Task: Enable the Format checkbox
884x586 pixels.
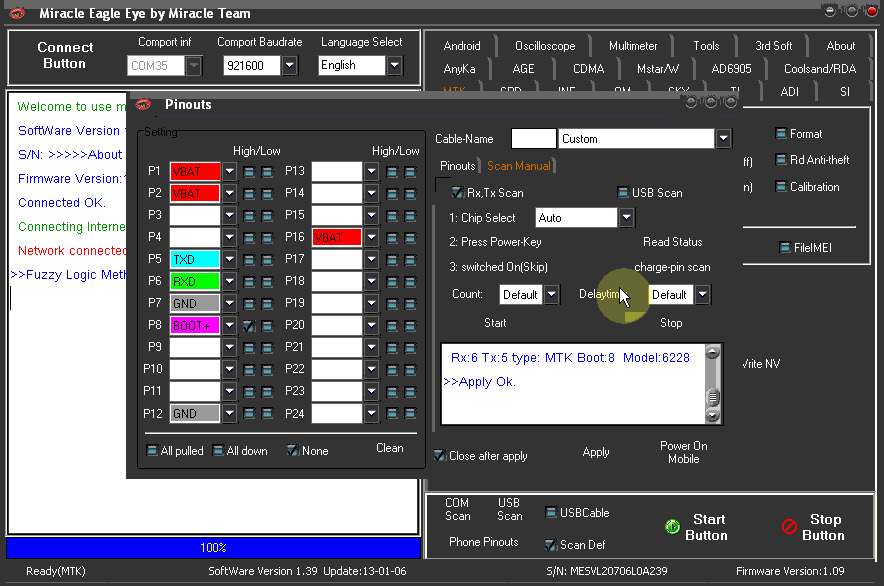Action: [x=781, y=134]
